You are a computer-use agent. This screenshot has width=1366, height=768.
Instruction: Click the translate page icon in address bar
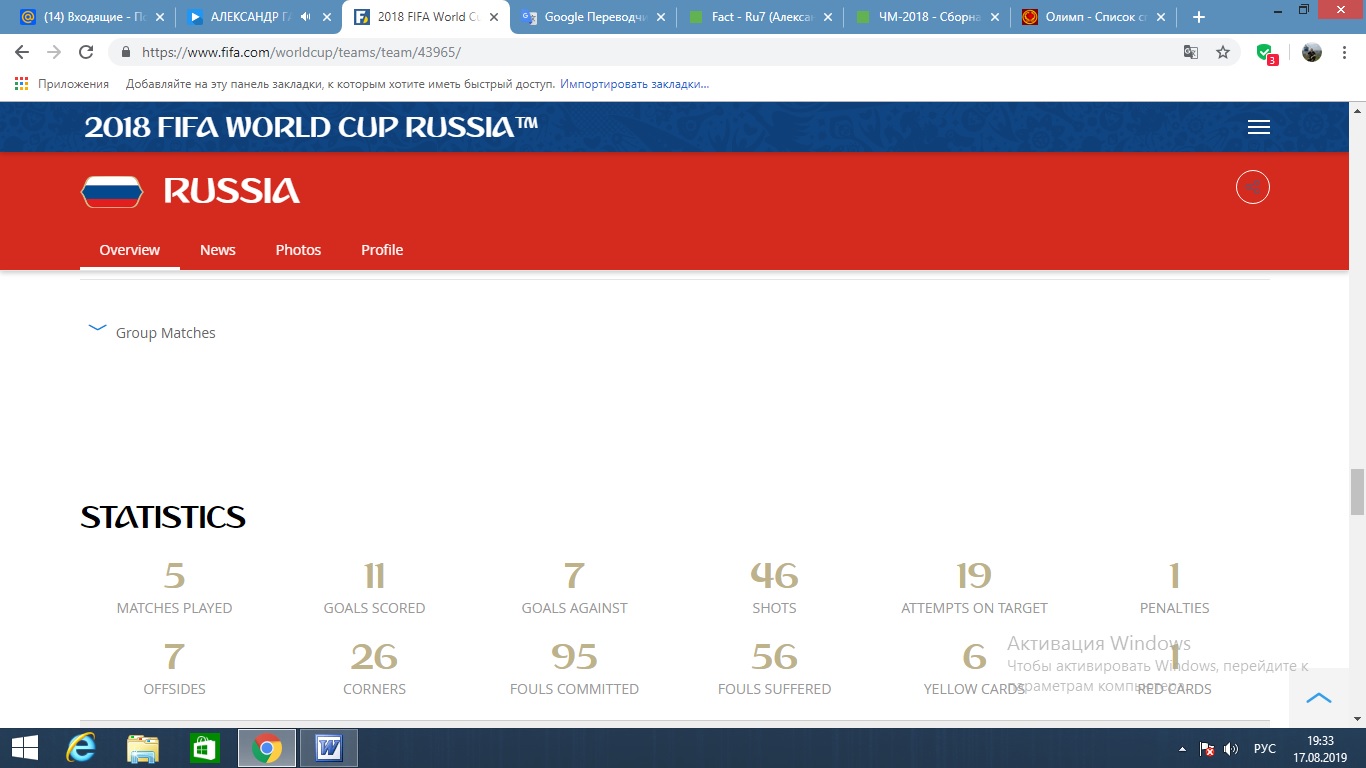pos(1191,52)
